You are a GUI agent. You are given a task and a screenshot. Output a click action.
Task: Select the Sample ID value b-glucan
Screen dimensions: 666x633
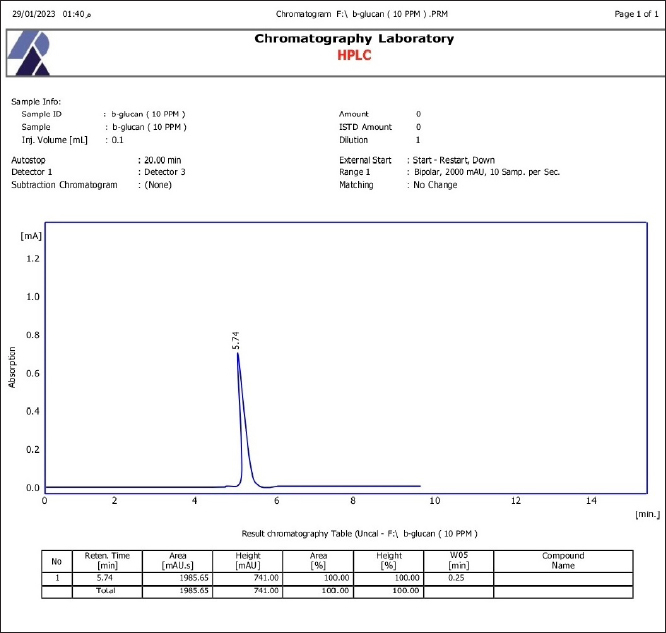[x=148, y=114]
